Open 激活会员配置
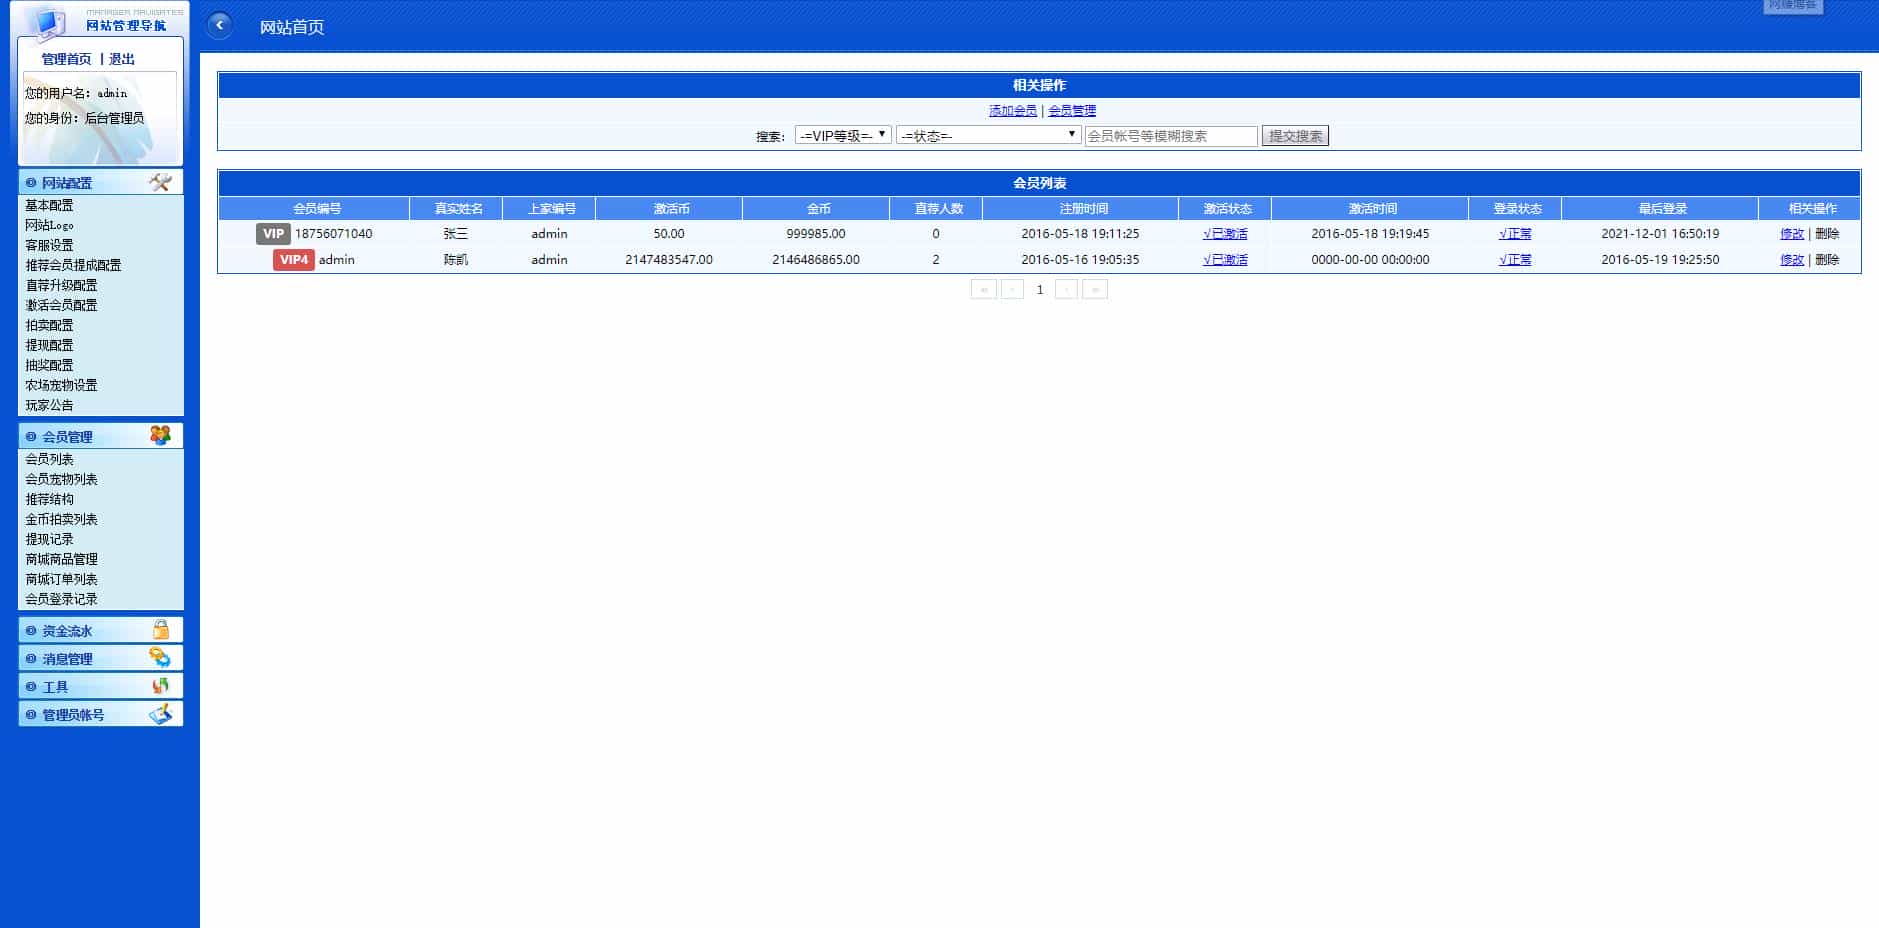This screenshot has width=1879, height=928. tap(61, 305)
